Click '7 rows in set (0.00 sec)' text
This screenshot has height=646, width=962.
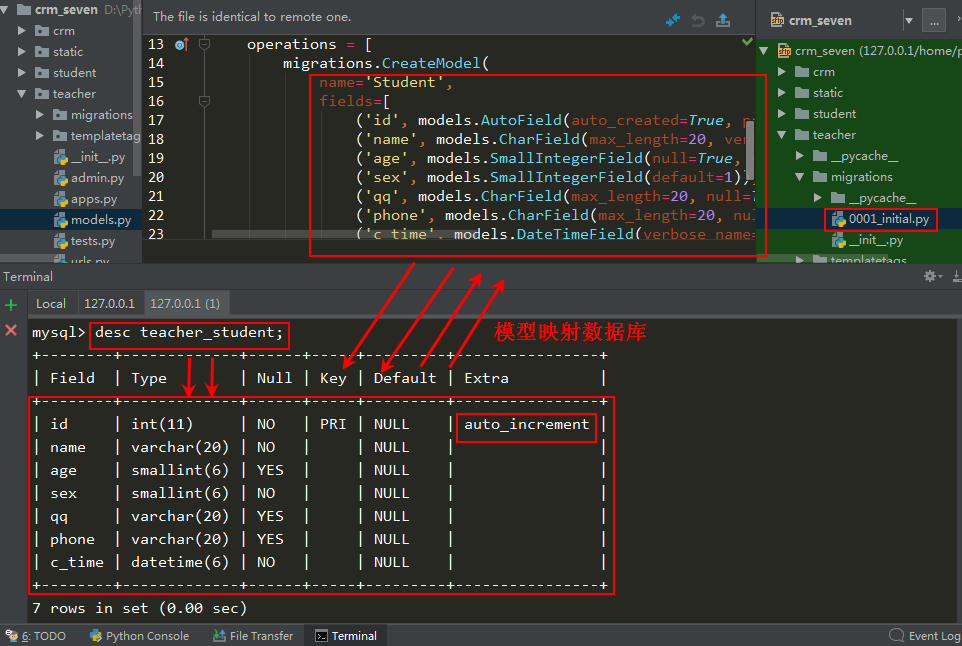[x=139, y=609]
